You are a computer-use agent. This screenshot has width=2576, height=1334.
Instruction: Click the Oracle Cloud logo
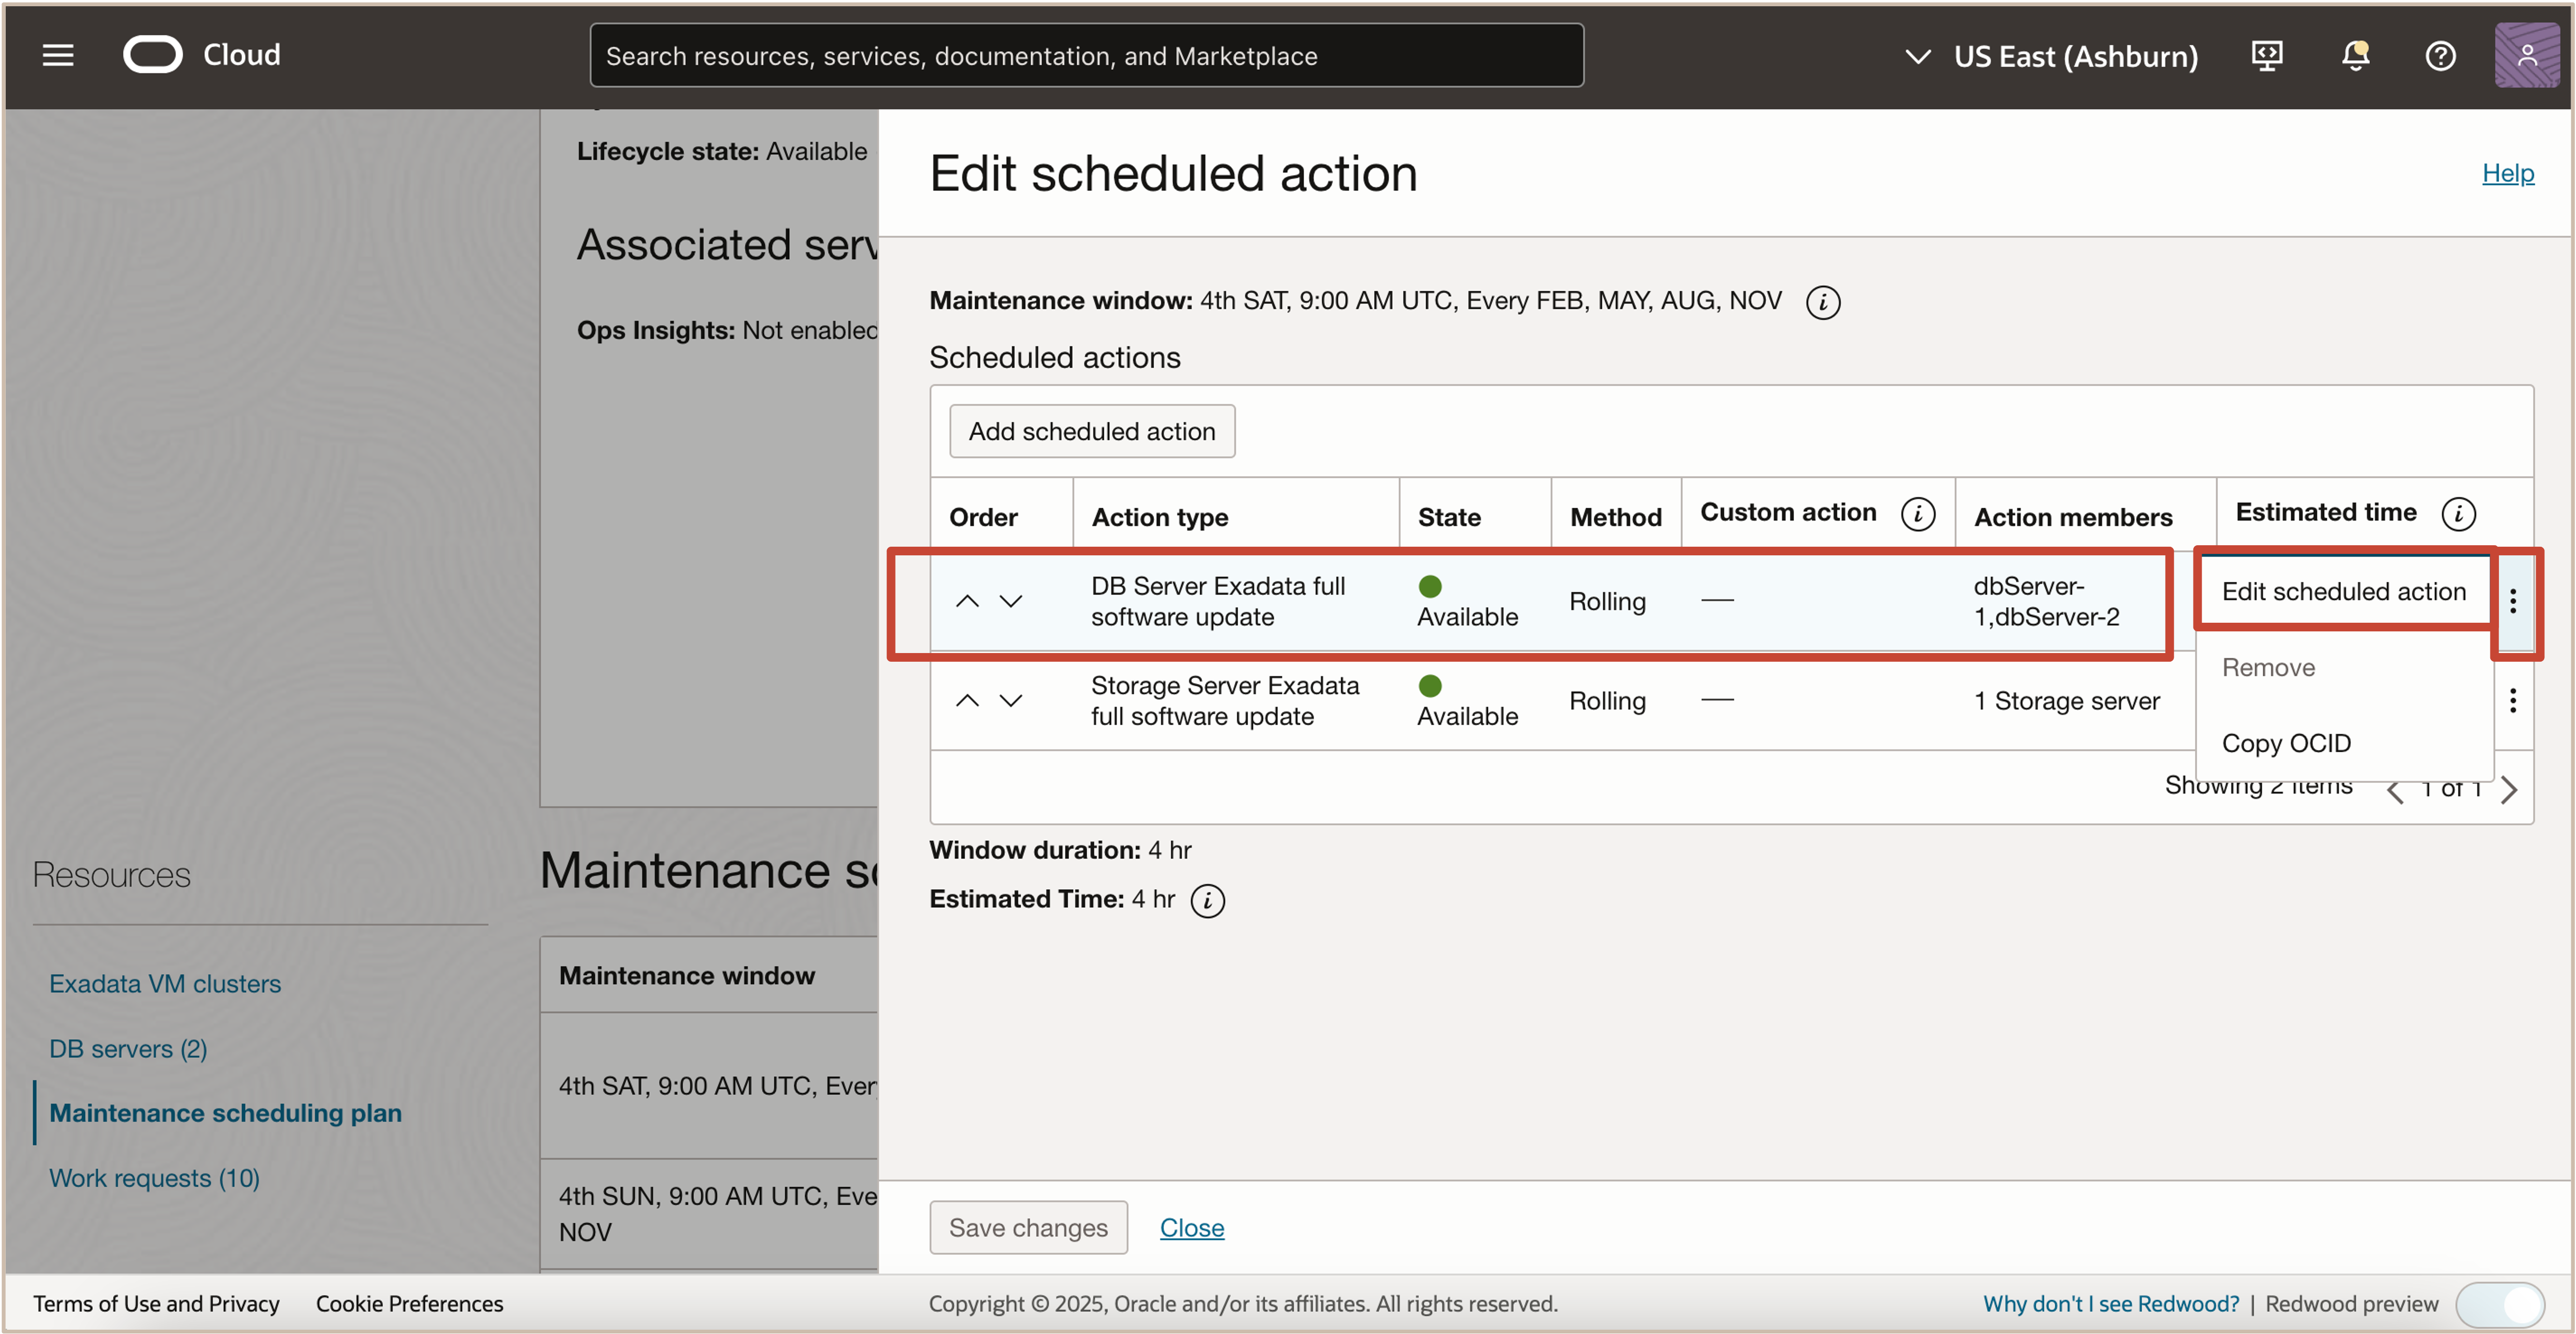(x=153, y=54)
